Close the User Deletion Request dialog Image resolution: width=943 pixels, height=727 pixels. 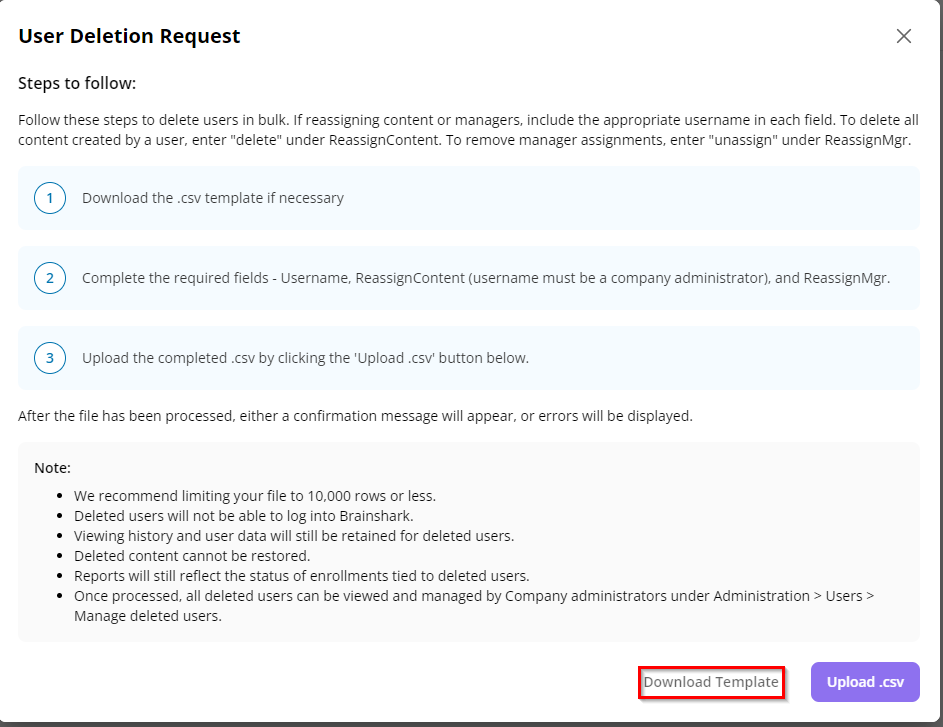(904, 36)
